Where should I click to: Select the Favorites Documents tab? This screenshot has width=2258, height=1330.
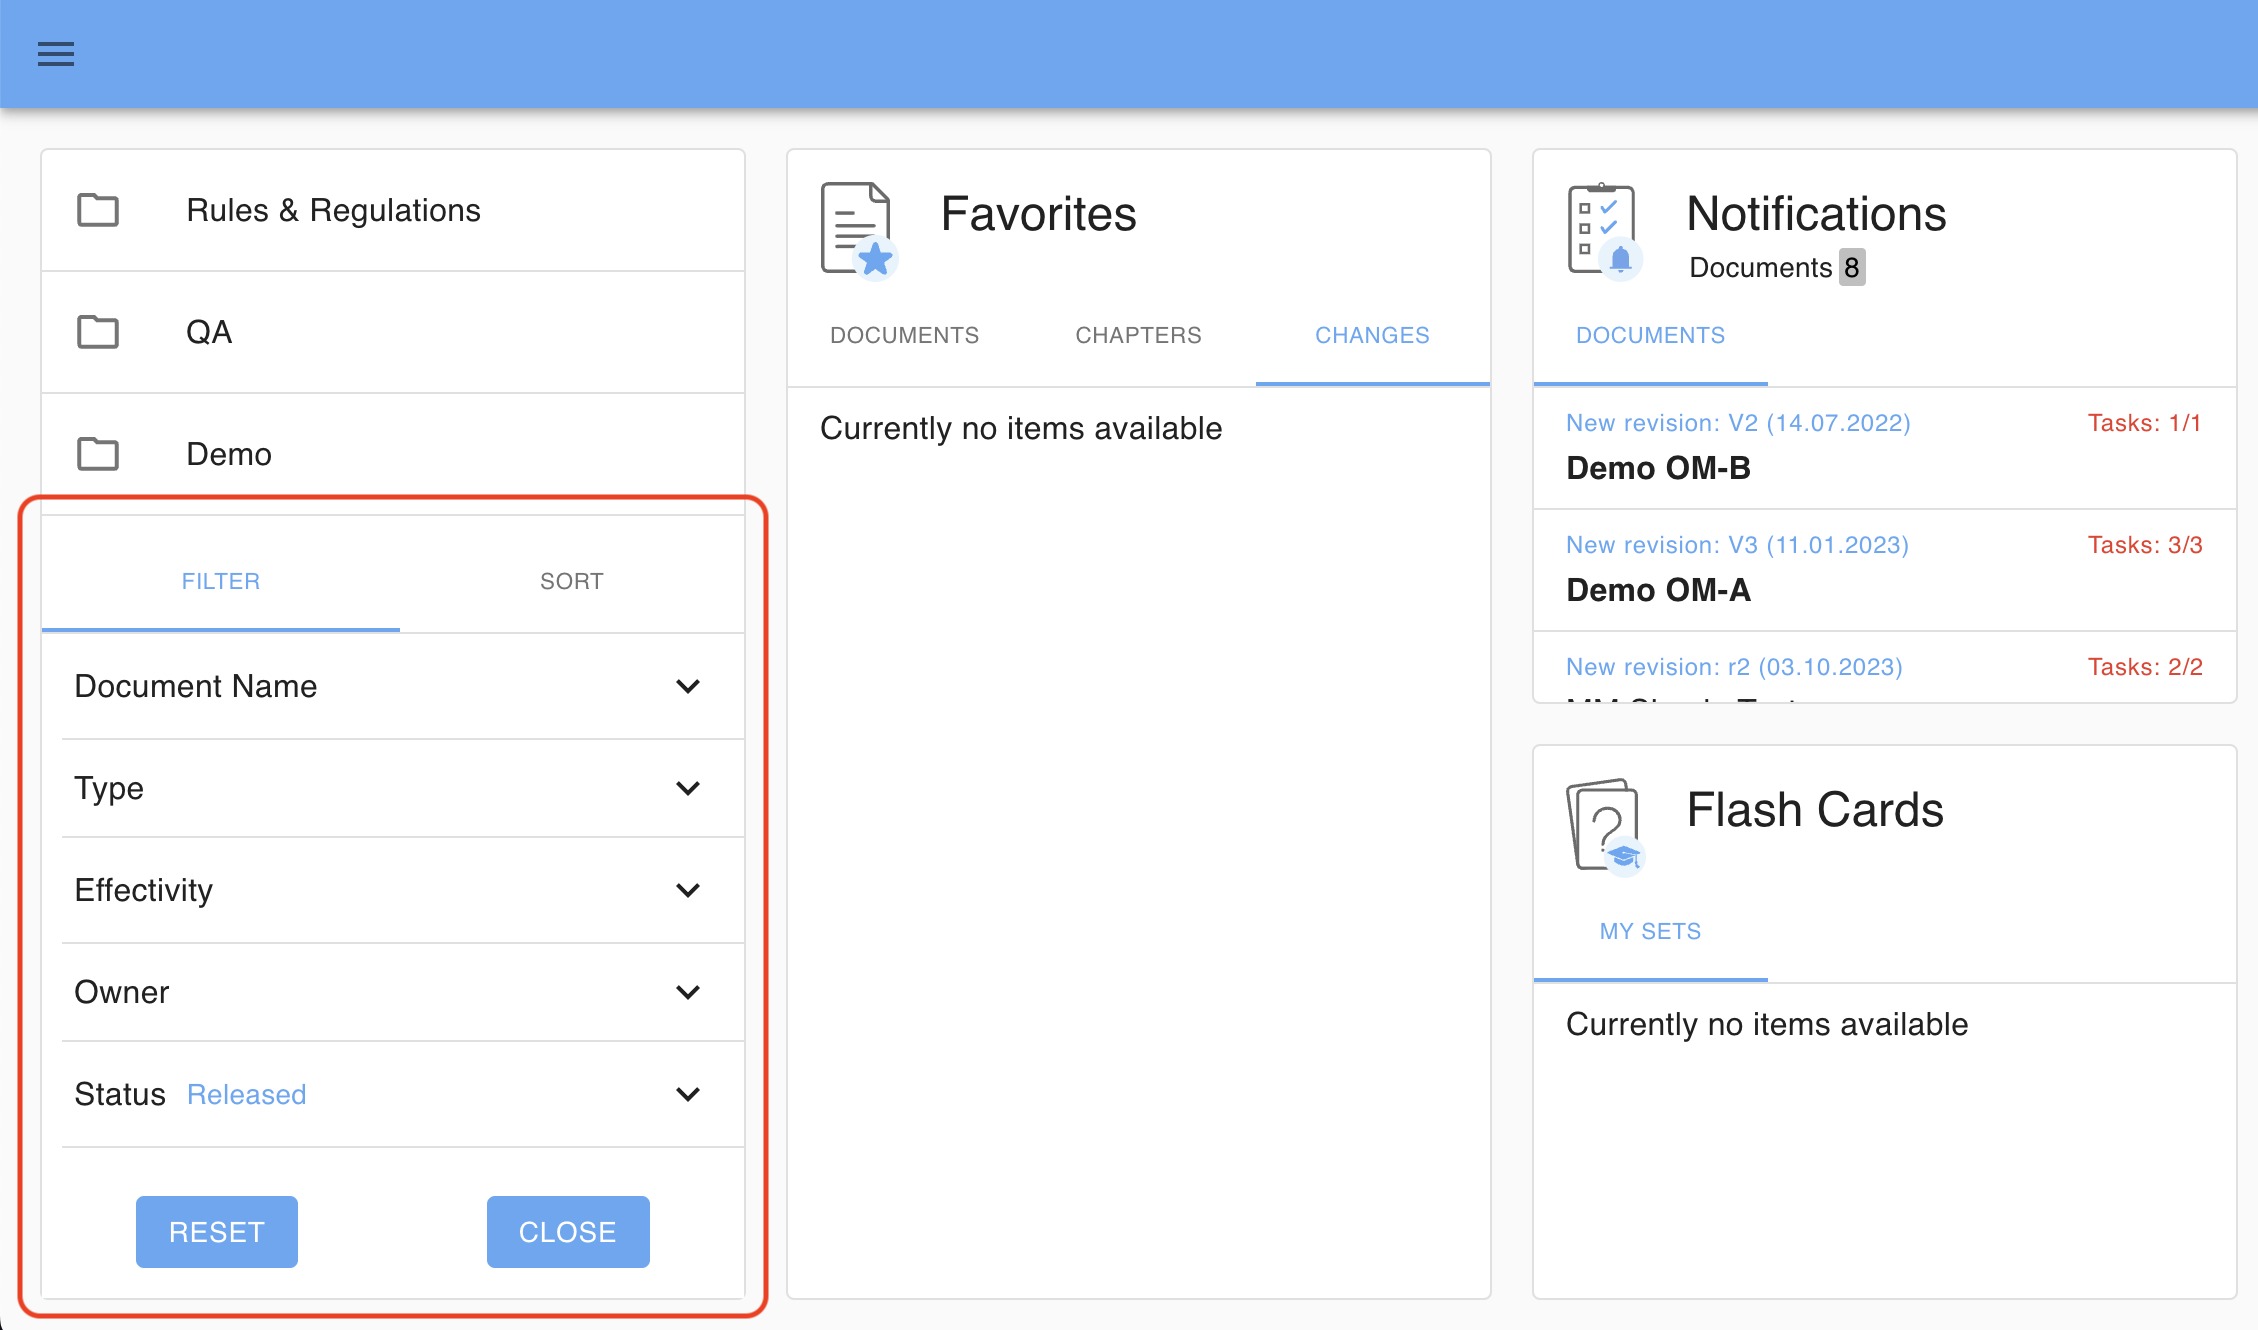tap(904, 336)
